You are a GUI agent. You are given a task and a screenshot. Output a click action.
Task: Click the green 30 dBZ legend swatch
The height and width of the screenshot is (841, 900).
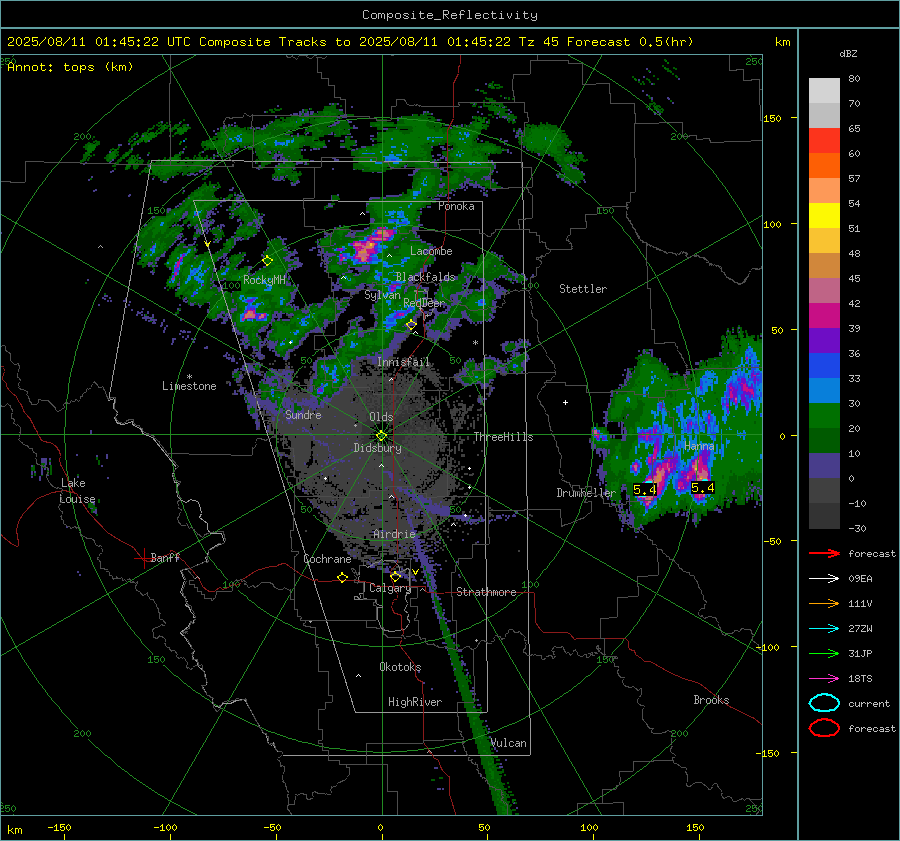click(824, 415)
